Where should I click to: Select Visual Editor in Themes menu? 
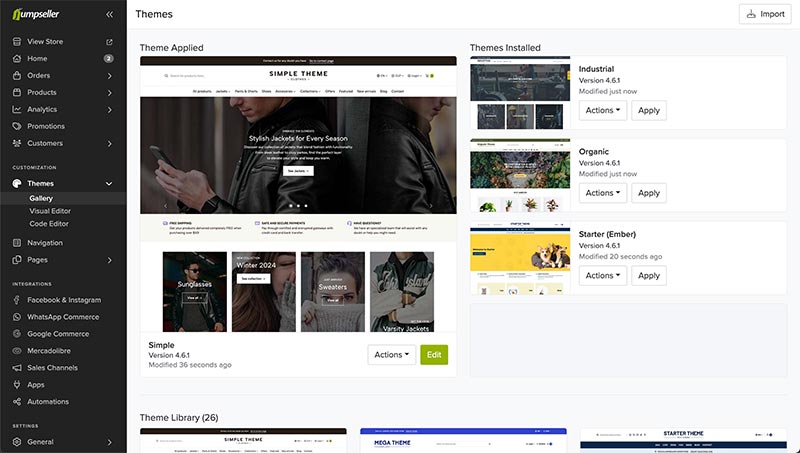point(50,211)
